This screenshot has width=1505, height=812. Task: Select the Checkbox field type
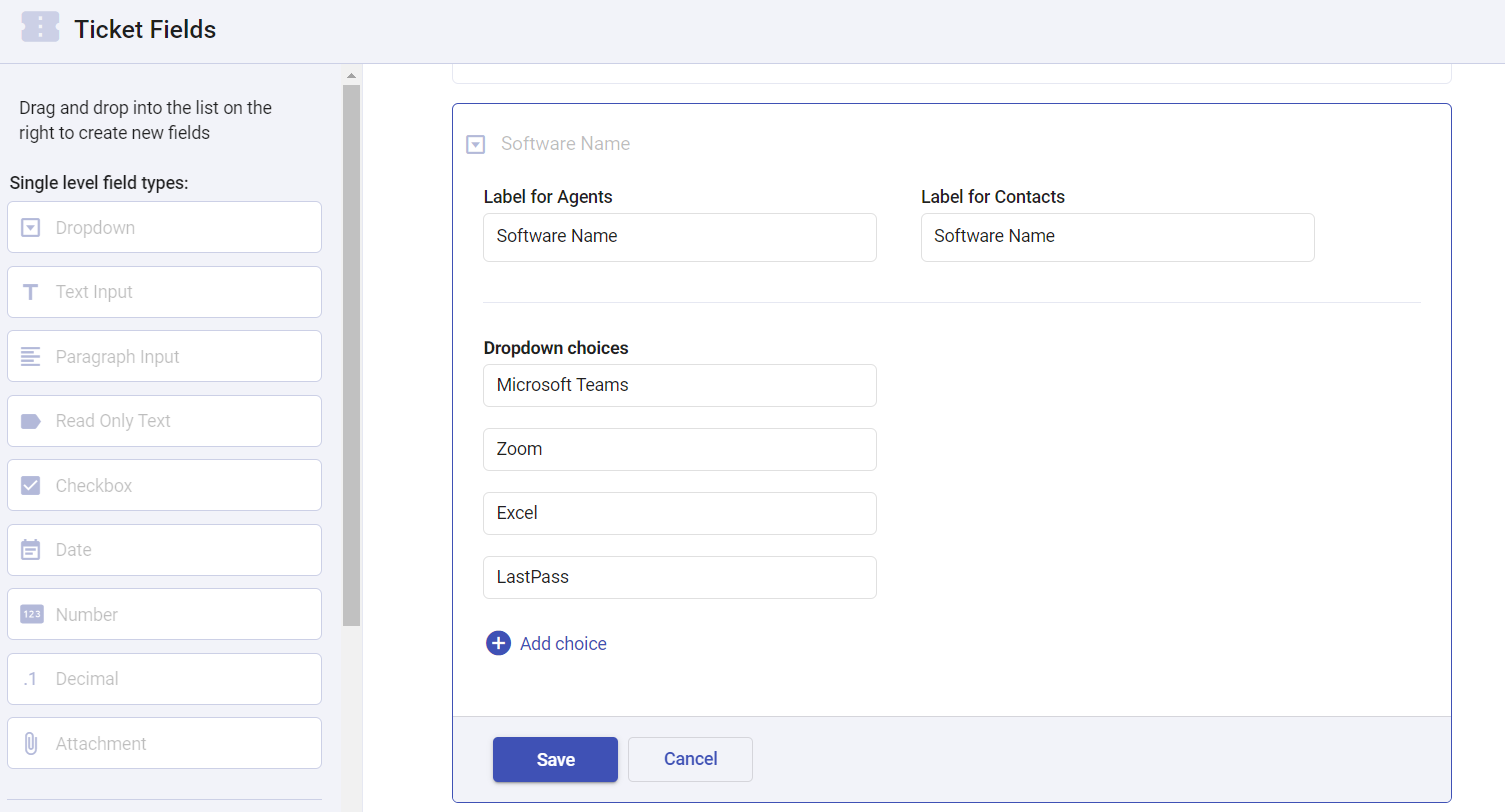pyautogui.click(x=30, y=485)
